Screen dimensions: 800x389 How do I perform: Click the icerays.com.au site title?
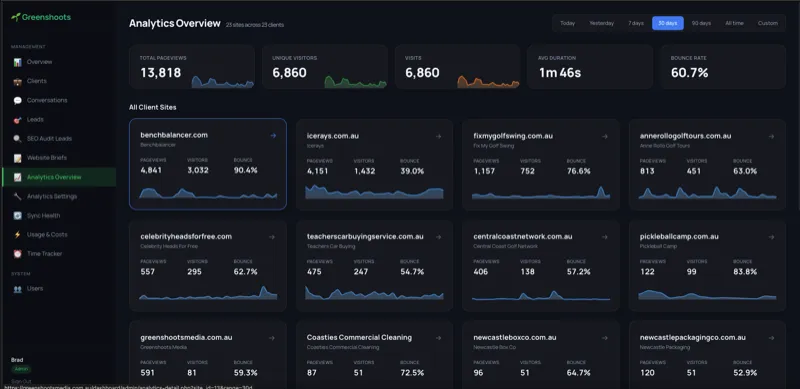(333, 136)
